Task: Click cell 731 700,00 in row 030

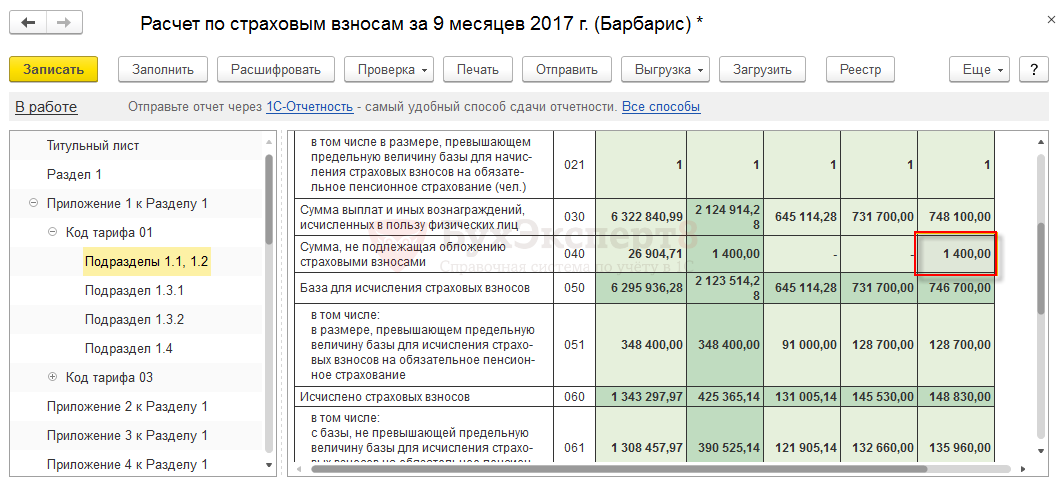Action: point(879,216)
